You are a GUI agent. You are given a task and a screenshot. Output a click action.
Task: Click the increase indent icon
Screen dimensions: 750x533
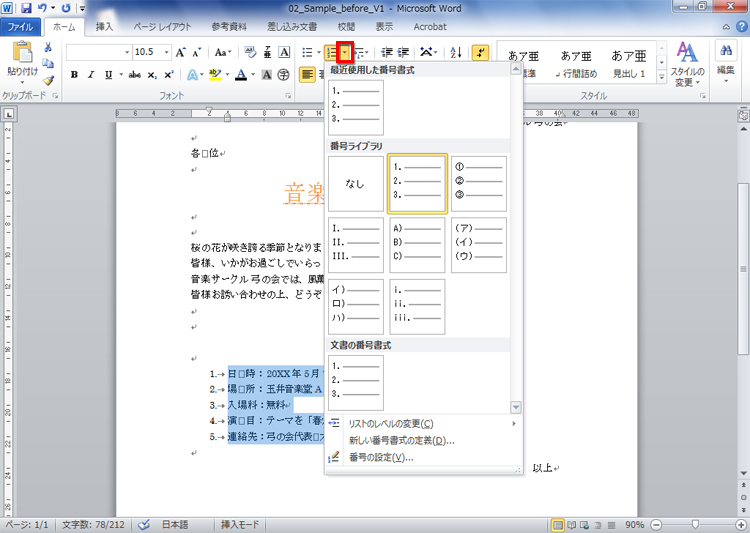pyautogui.click(x=403, y=52)
